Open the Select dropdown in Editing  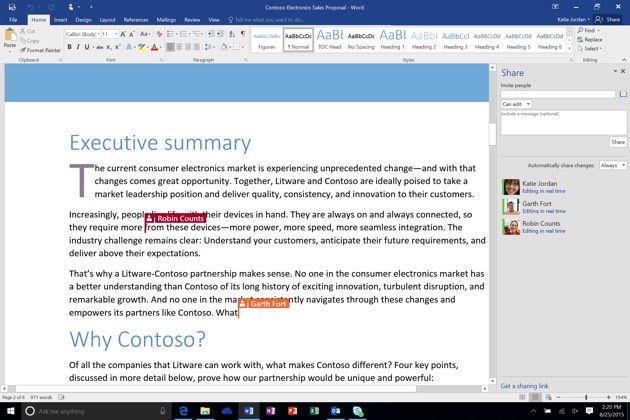point(590,49)
